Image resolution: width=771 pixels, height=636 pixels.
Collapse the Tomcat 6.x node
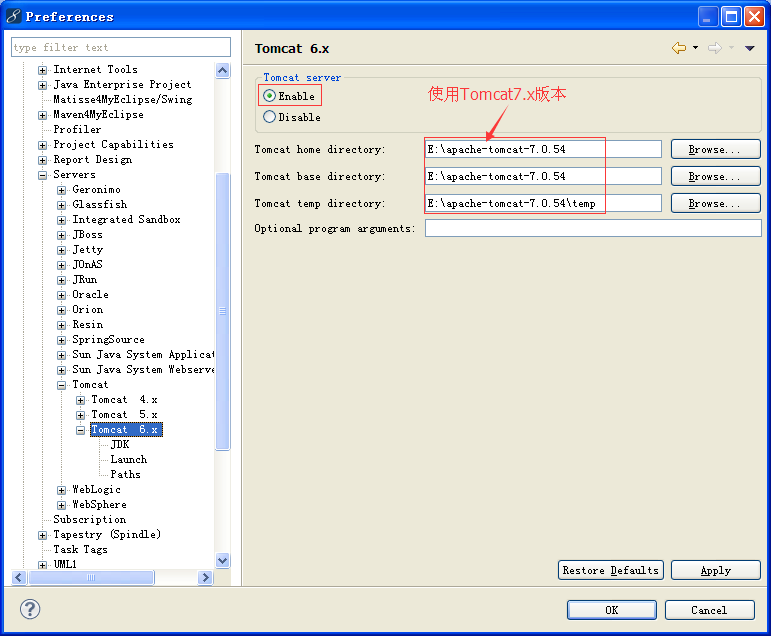81,430
